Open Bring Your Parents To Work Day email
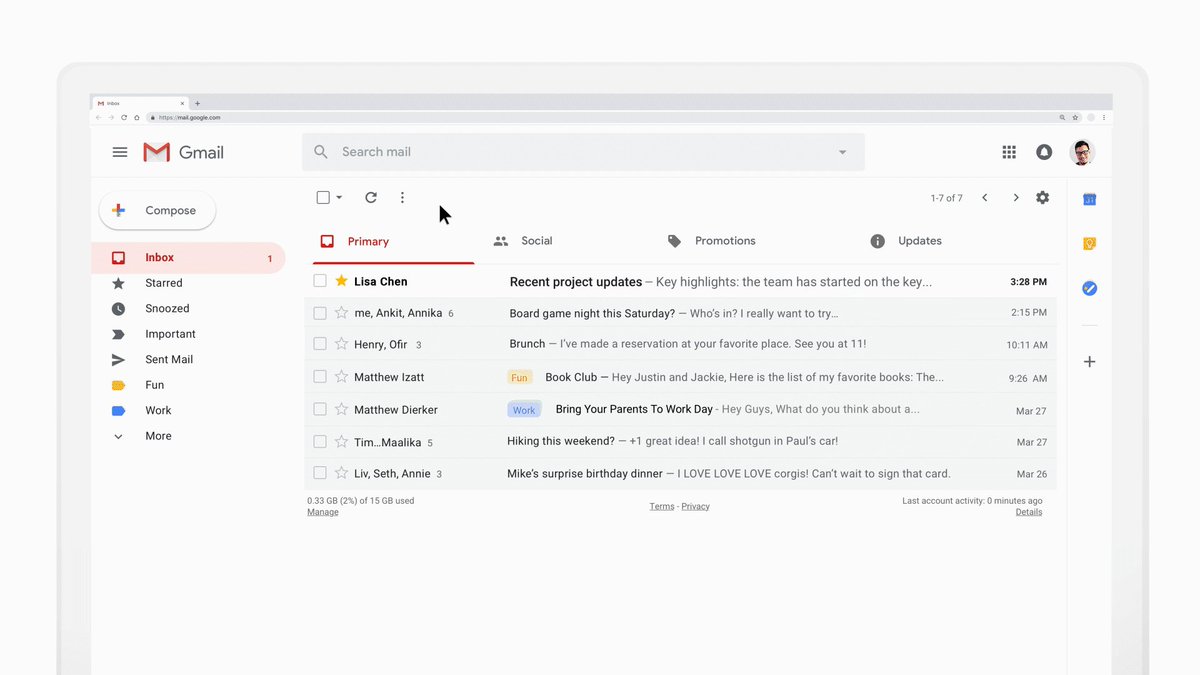 (x=681, y=409)
